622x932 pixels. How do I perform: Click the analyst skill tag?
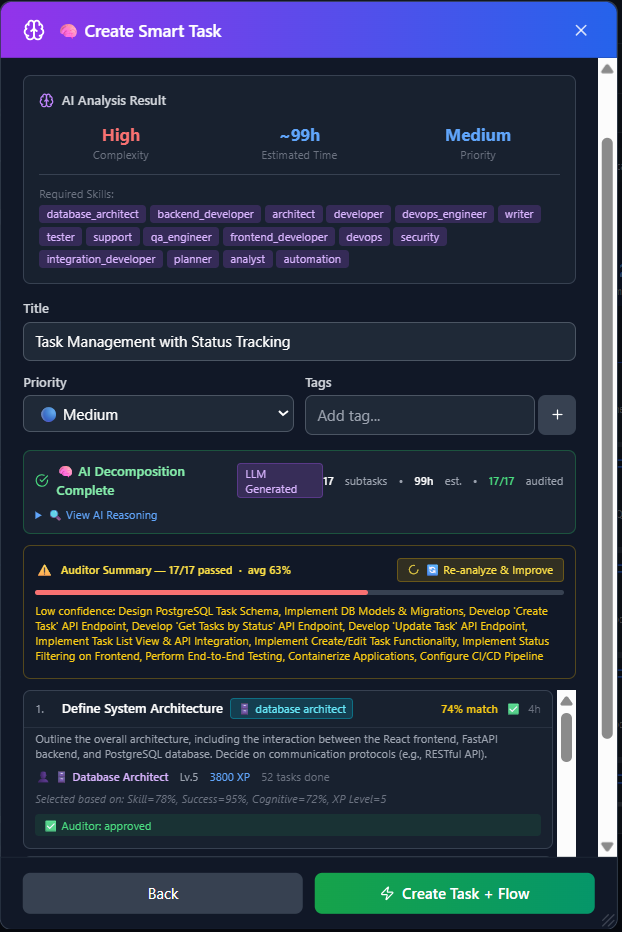tap(247, 259)
